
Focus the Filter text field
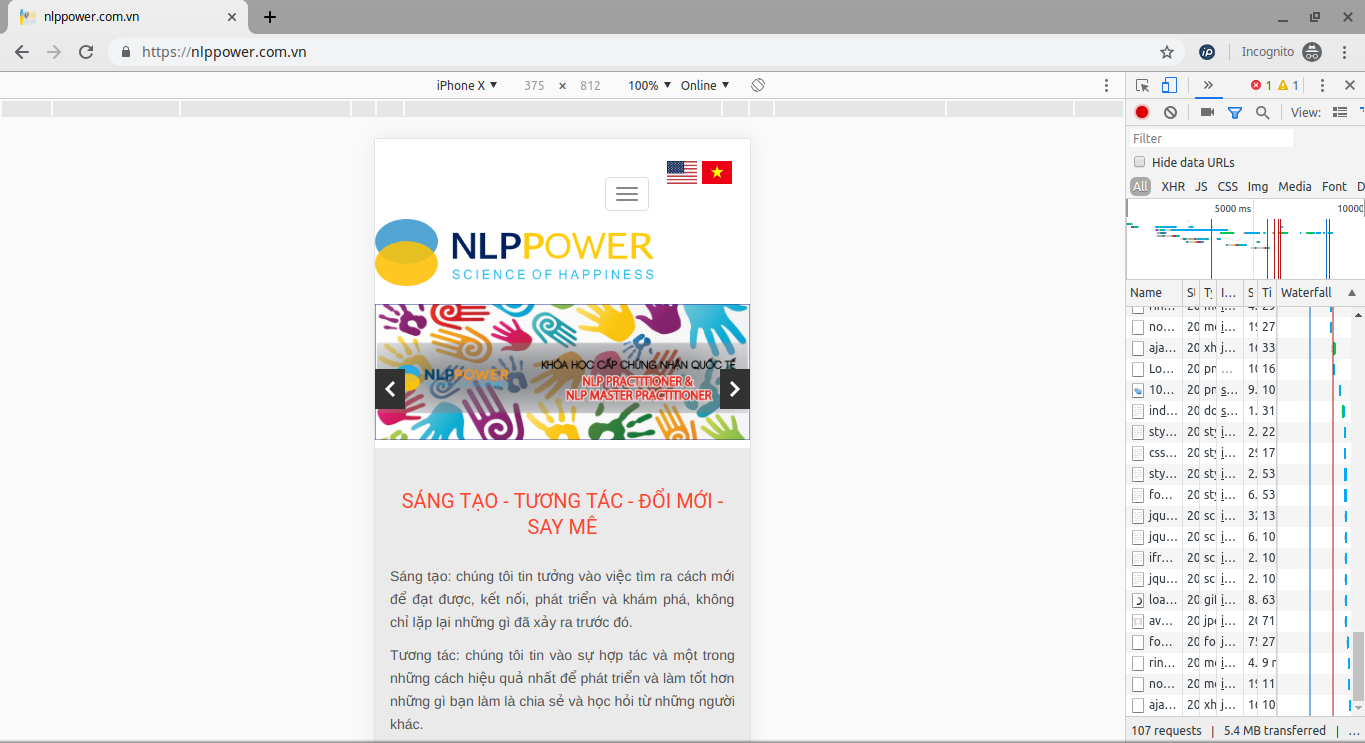tap(1211, 138)
